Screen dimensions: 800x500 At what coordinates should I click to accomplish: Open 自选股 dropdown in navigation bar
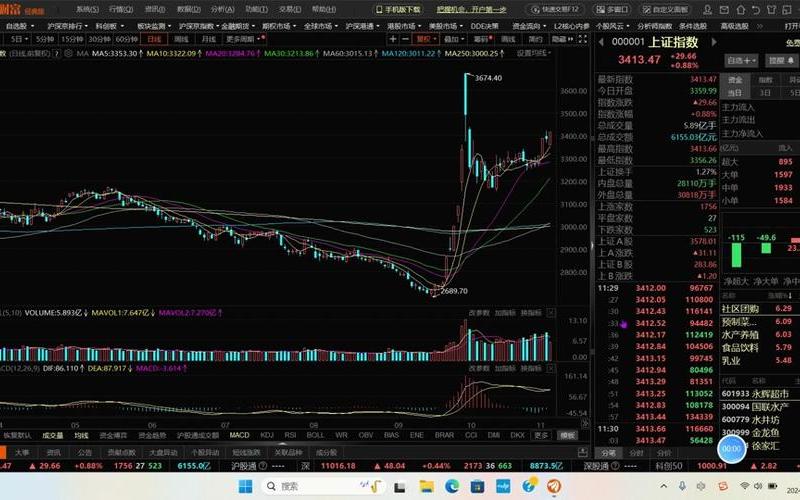click(20, 26)
